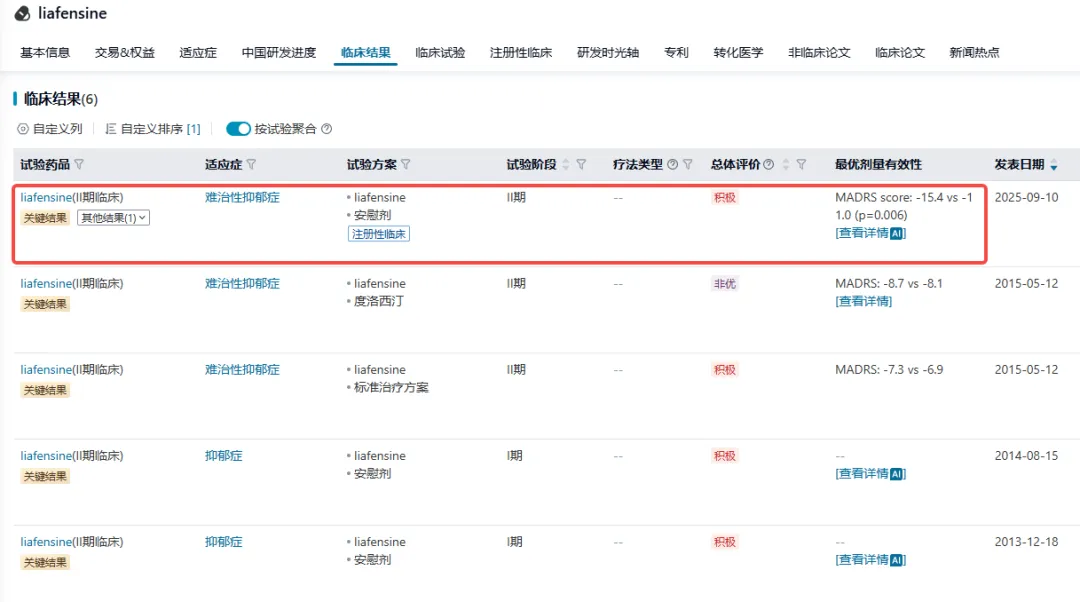
Task: Filter the 试验药品 column
Action: point(79,165)
